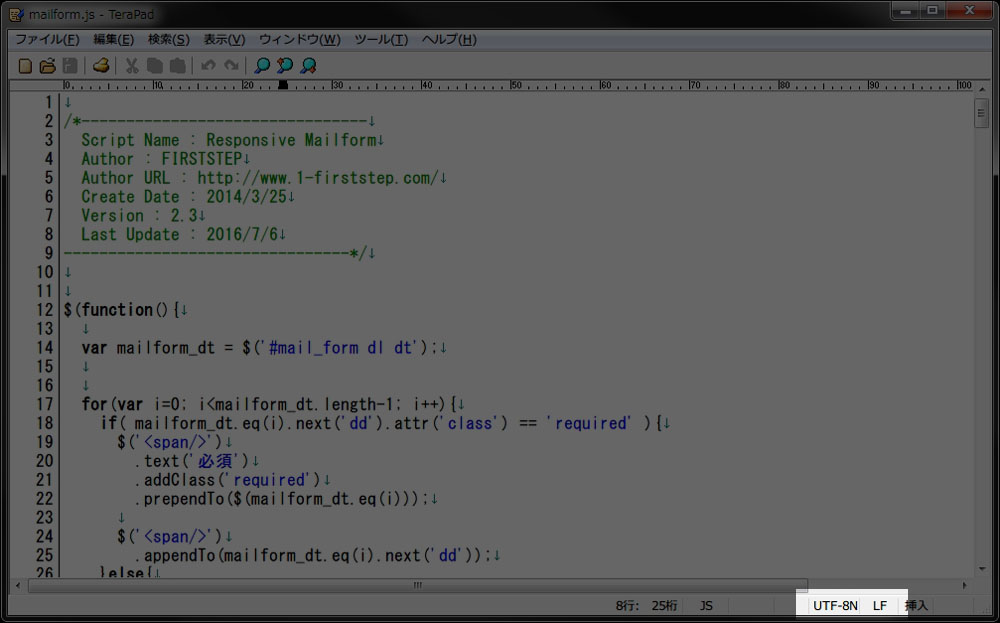Open the ヘルプ(H) menu

(x=448, y=40)
